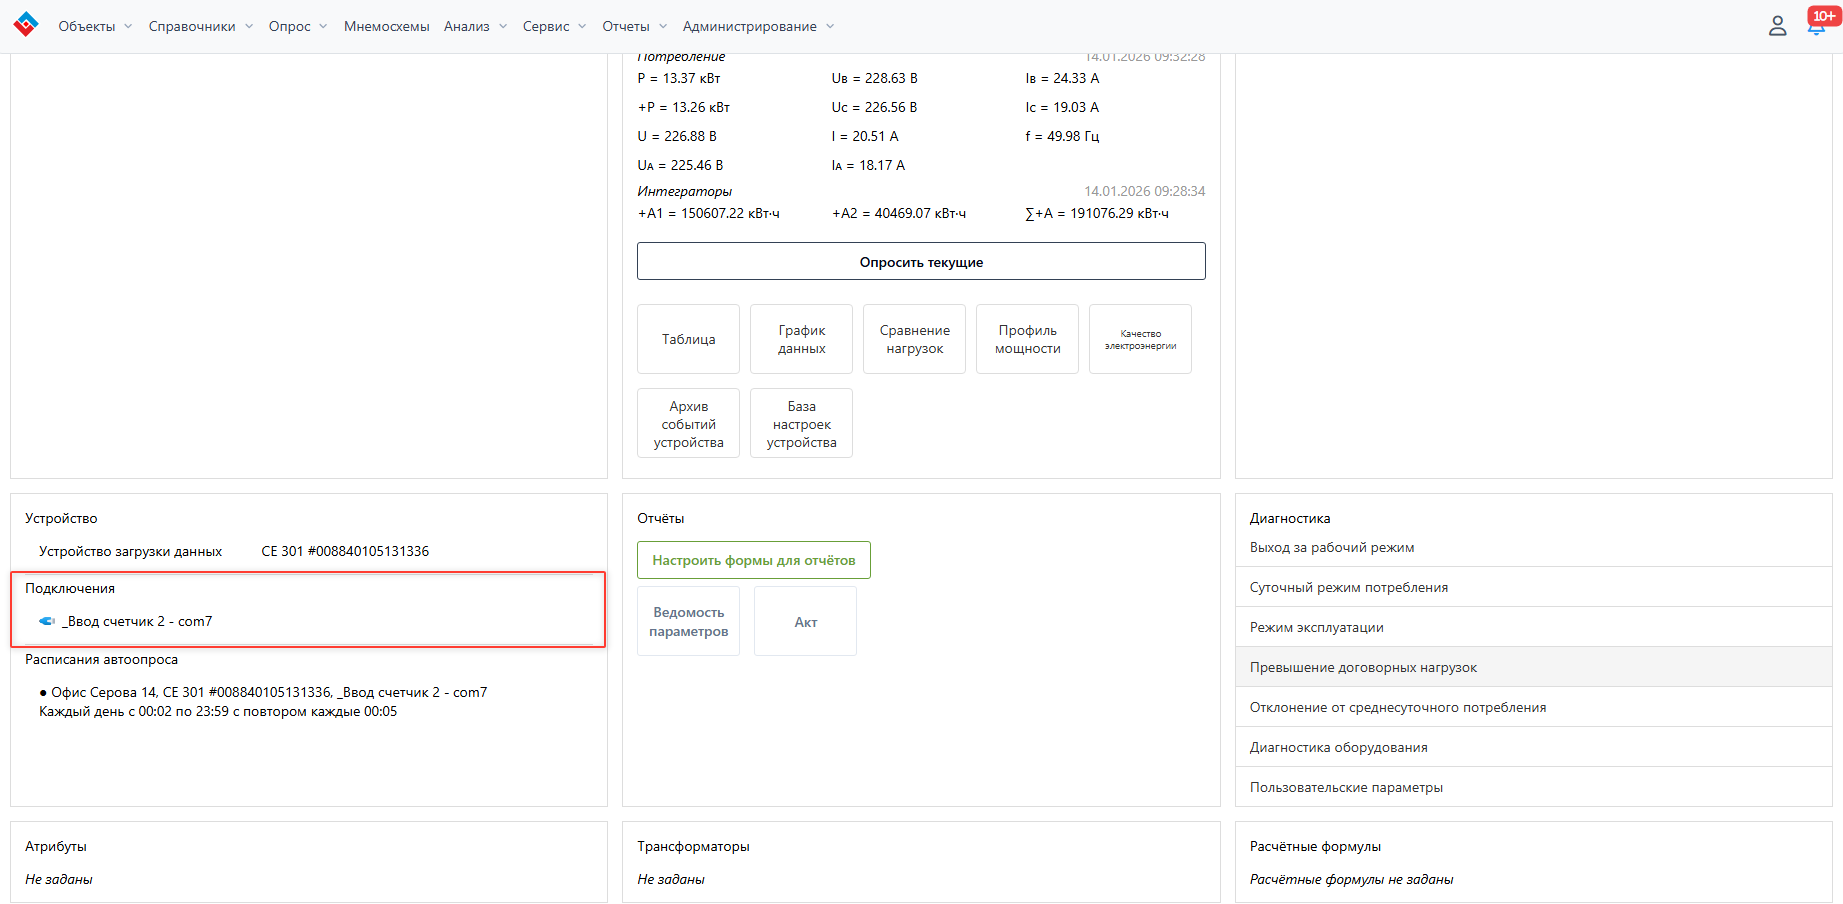Click the application logo icon

26,25
